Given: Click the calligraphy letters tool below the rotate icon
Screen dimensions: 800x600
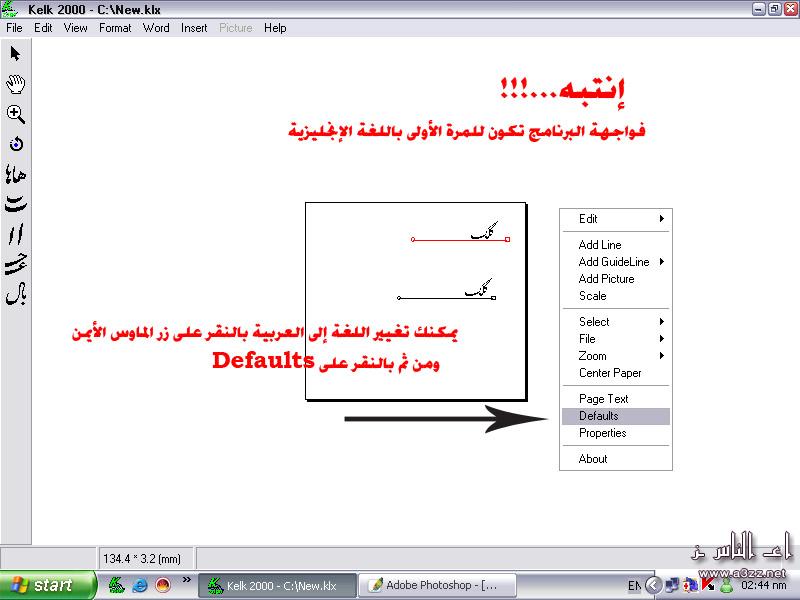Looking at the screenshot, I should coord(15,174).
